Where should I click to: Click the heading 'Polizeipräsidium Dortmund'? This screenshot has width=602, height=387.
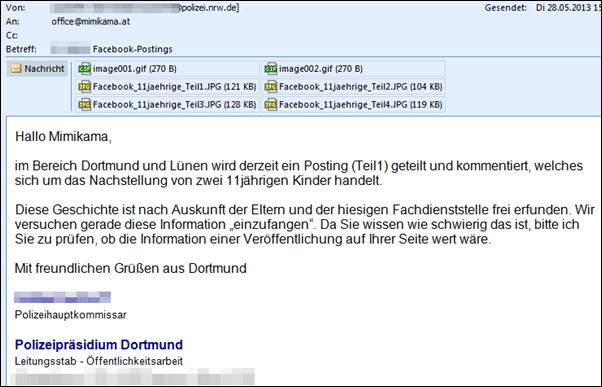click(x=99, y=345)
